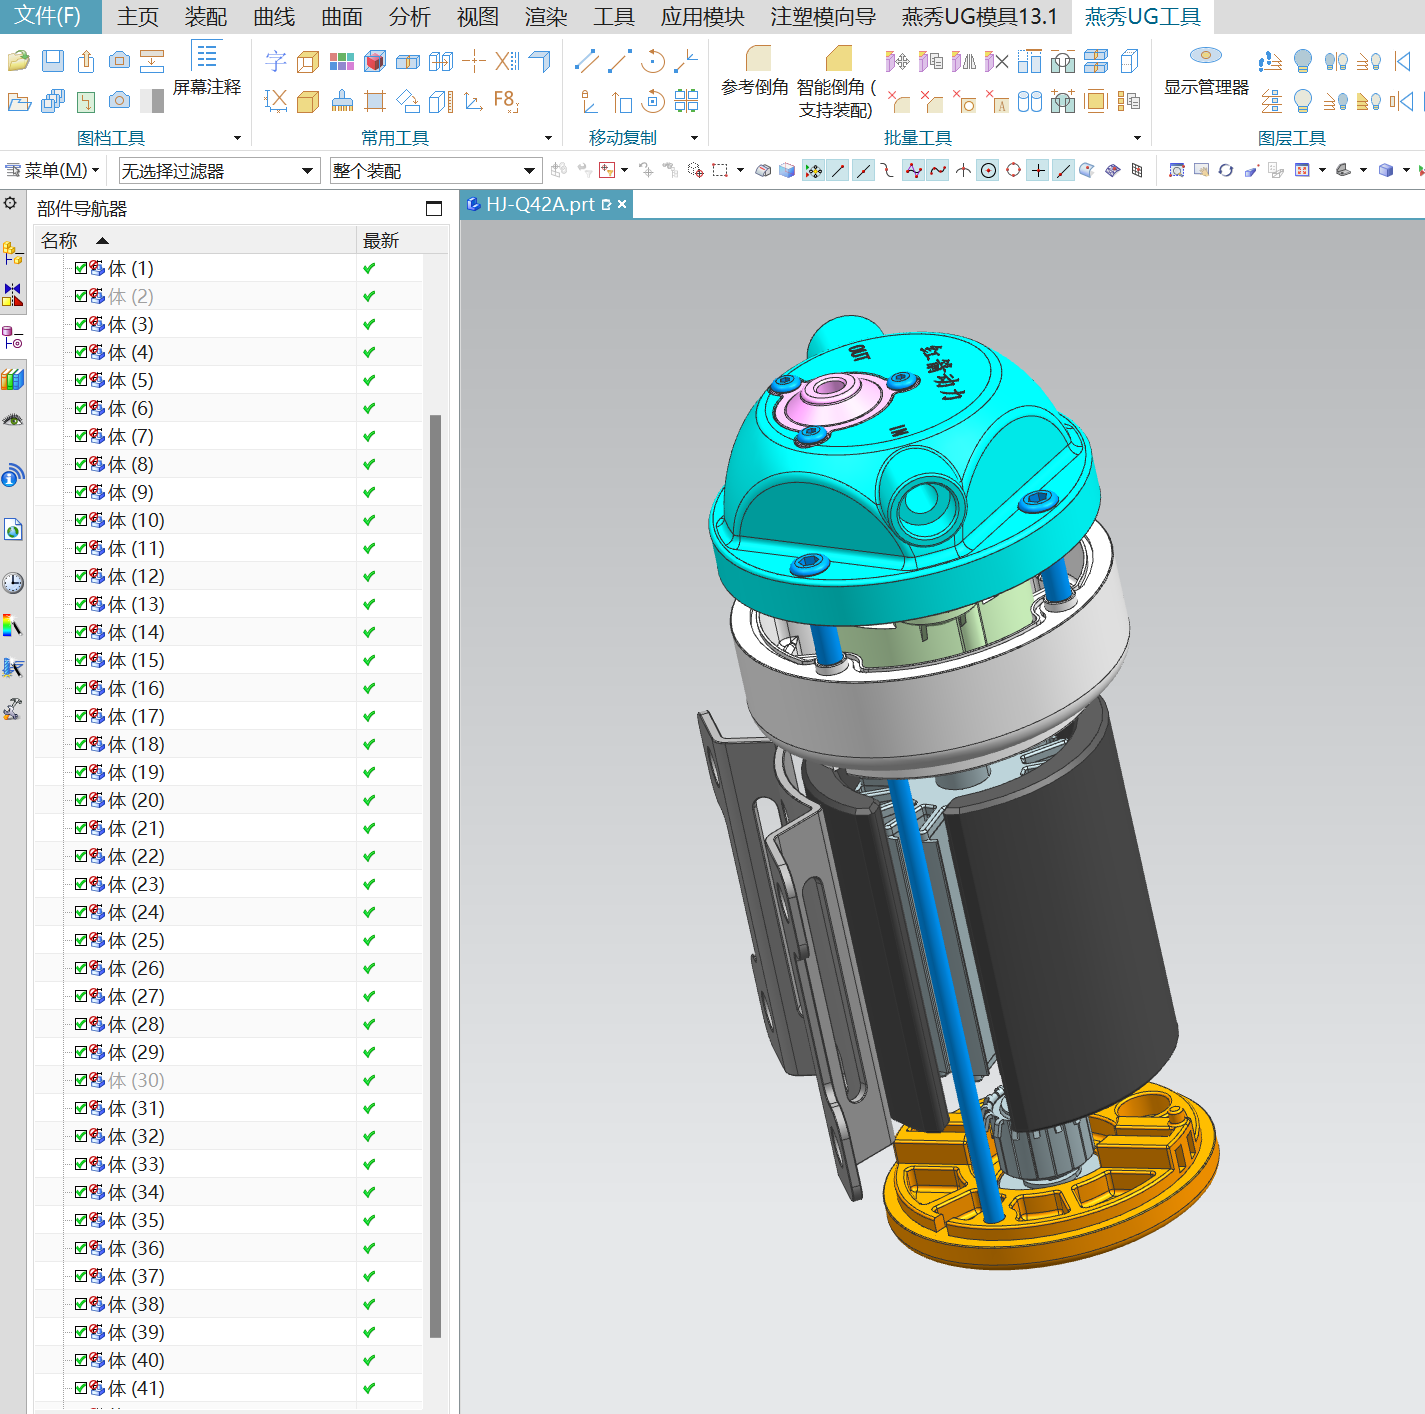Image resolution: width=1425 pixels, height=1414 pixels.
Task: Open the 分析 ribbon tab
Action: pos(410,16)
